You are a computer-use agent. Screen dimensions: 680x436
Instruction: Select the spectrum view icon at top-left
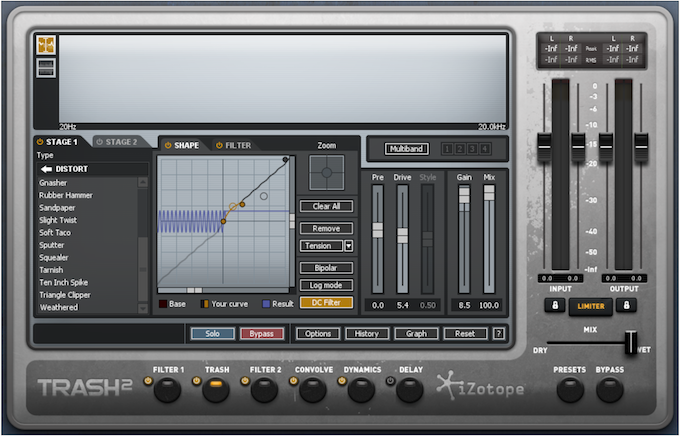click(46, 45)
